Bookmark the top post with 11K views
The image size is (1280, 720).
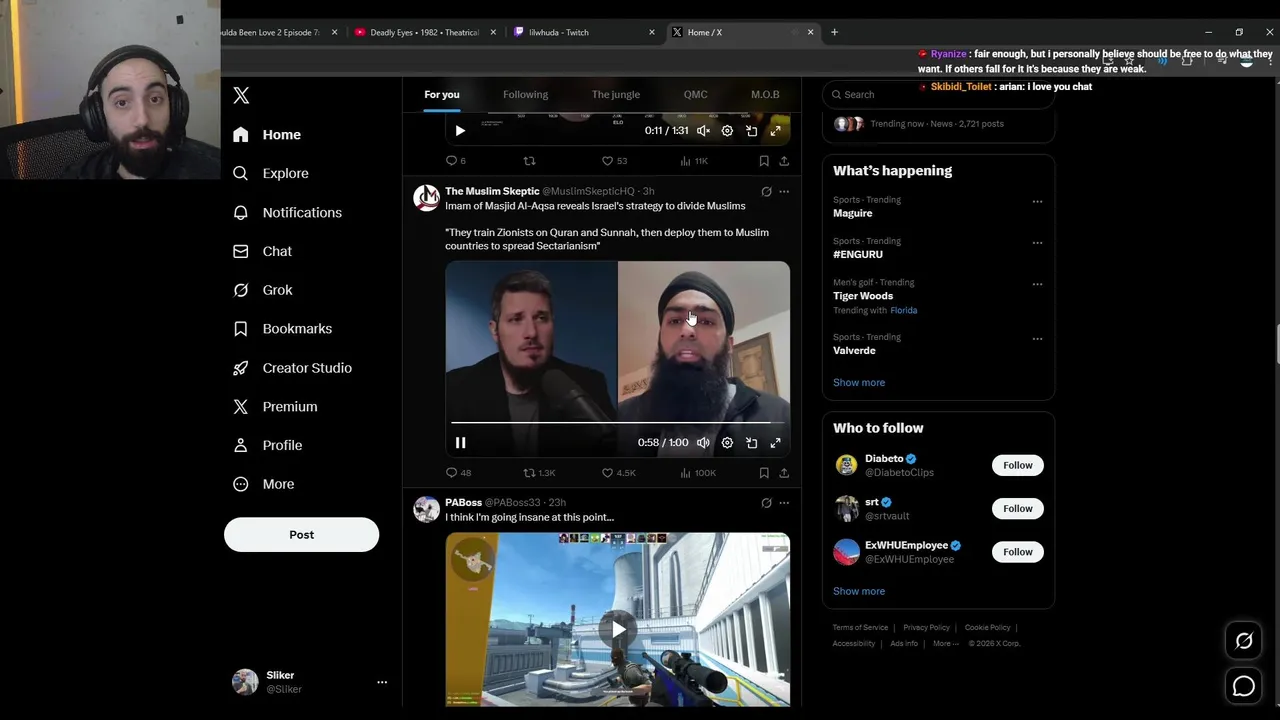click(x=764, y=160)
